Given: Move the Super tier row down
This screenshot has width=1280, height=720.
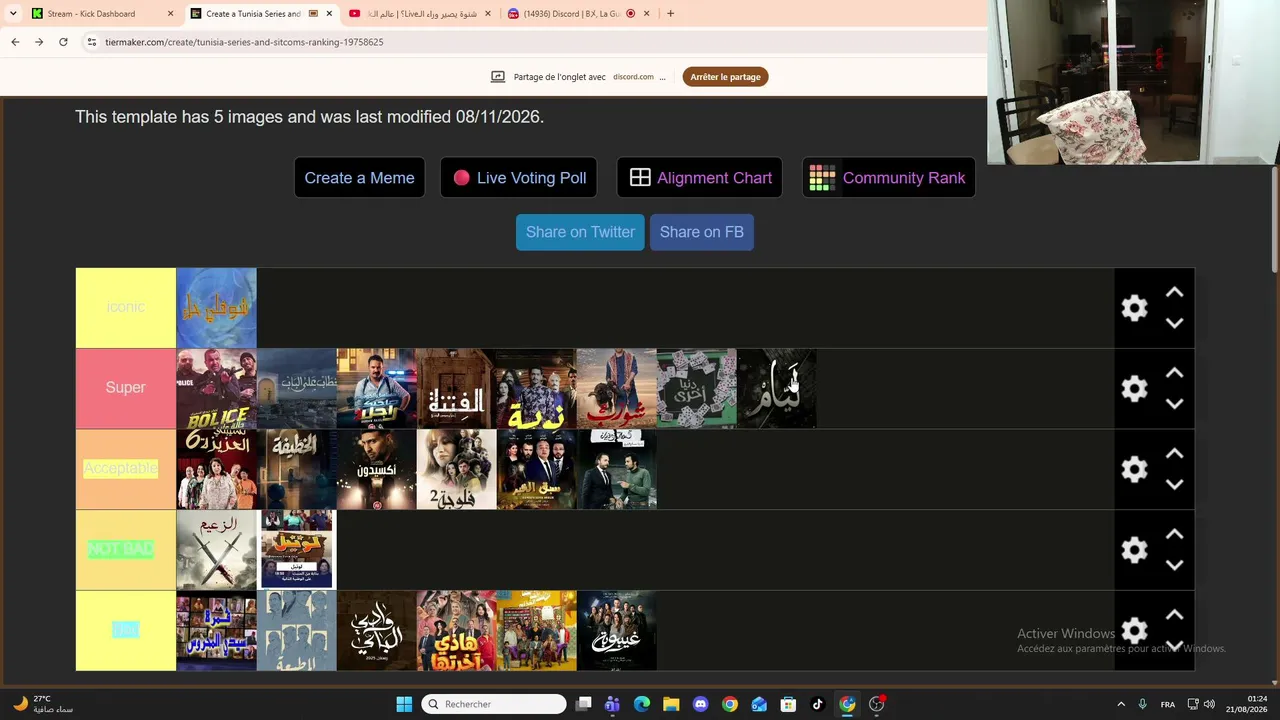Looking at the screenshot, I should [1175, 404].
